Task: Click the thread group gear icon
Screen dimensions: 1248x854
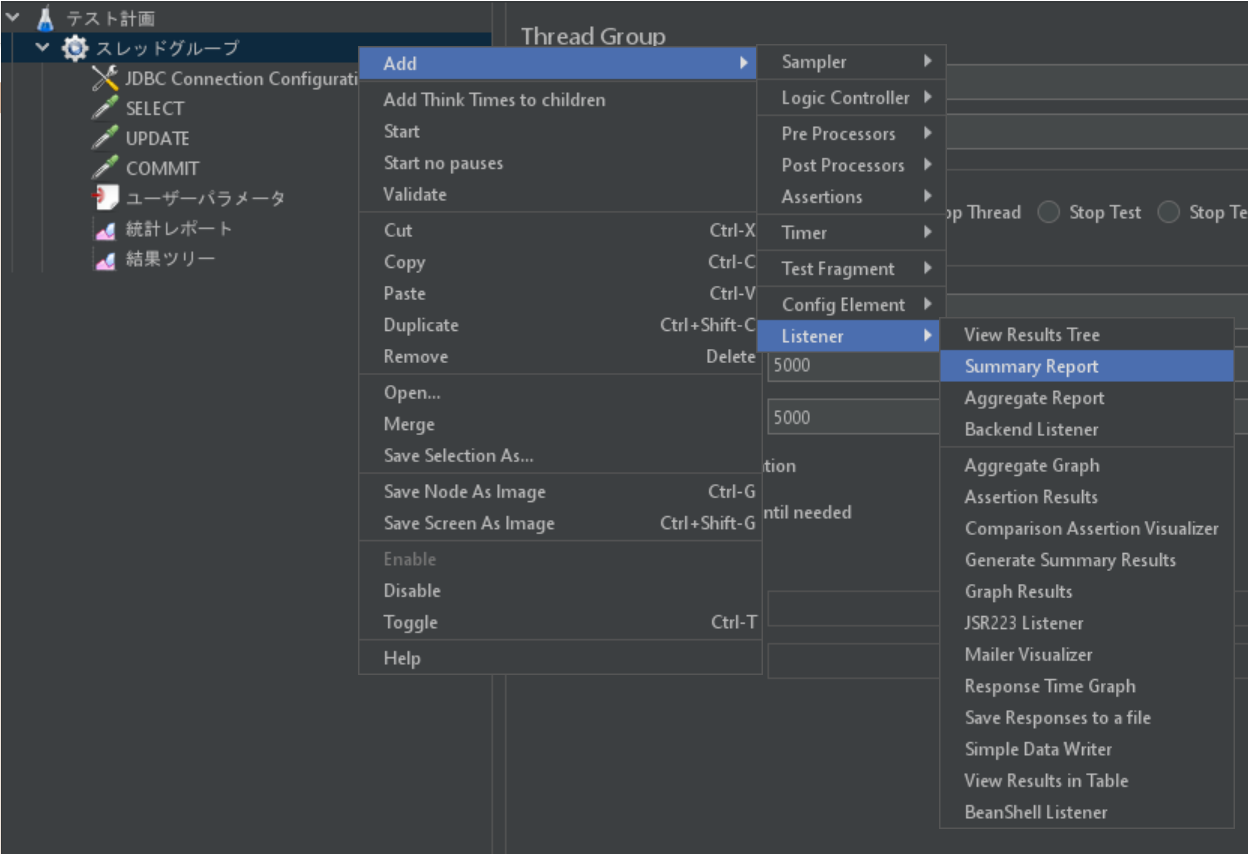Action: tap(75, 48)
